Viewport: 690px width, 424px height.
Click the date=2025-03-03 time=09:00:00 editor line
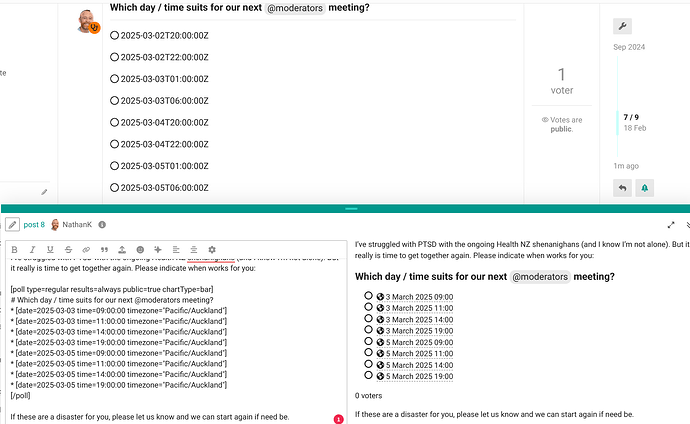point(119,311)
